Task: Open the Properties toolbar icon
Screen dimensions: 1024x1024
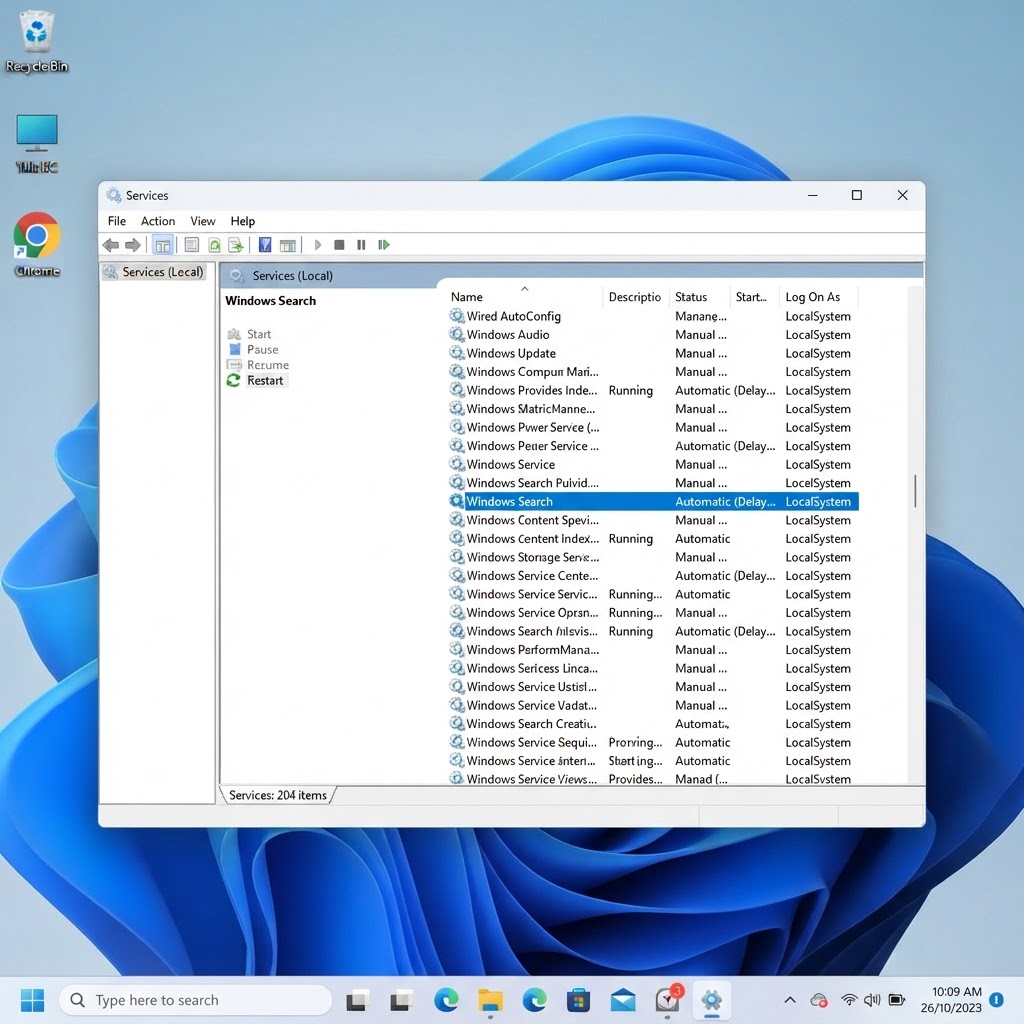Action: coord(191,245)
